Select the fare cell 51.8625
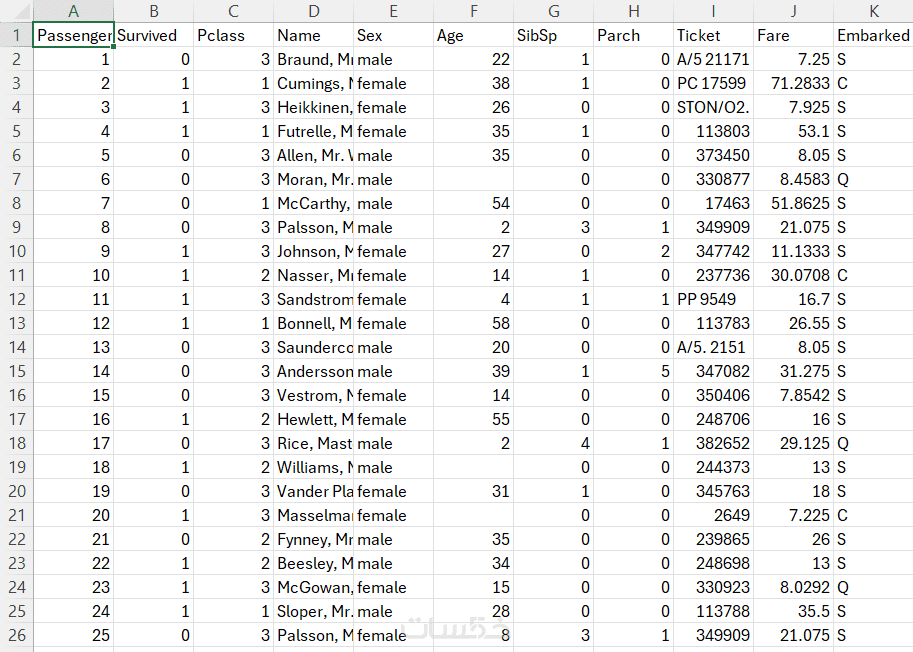 coord(793,204)
